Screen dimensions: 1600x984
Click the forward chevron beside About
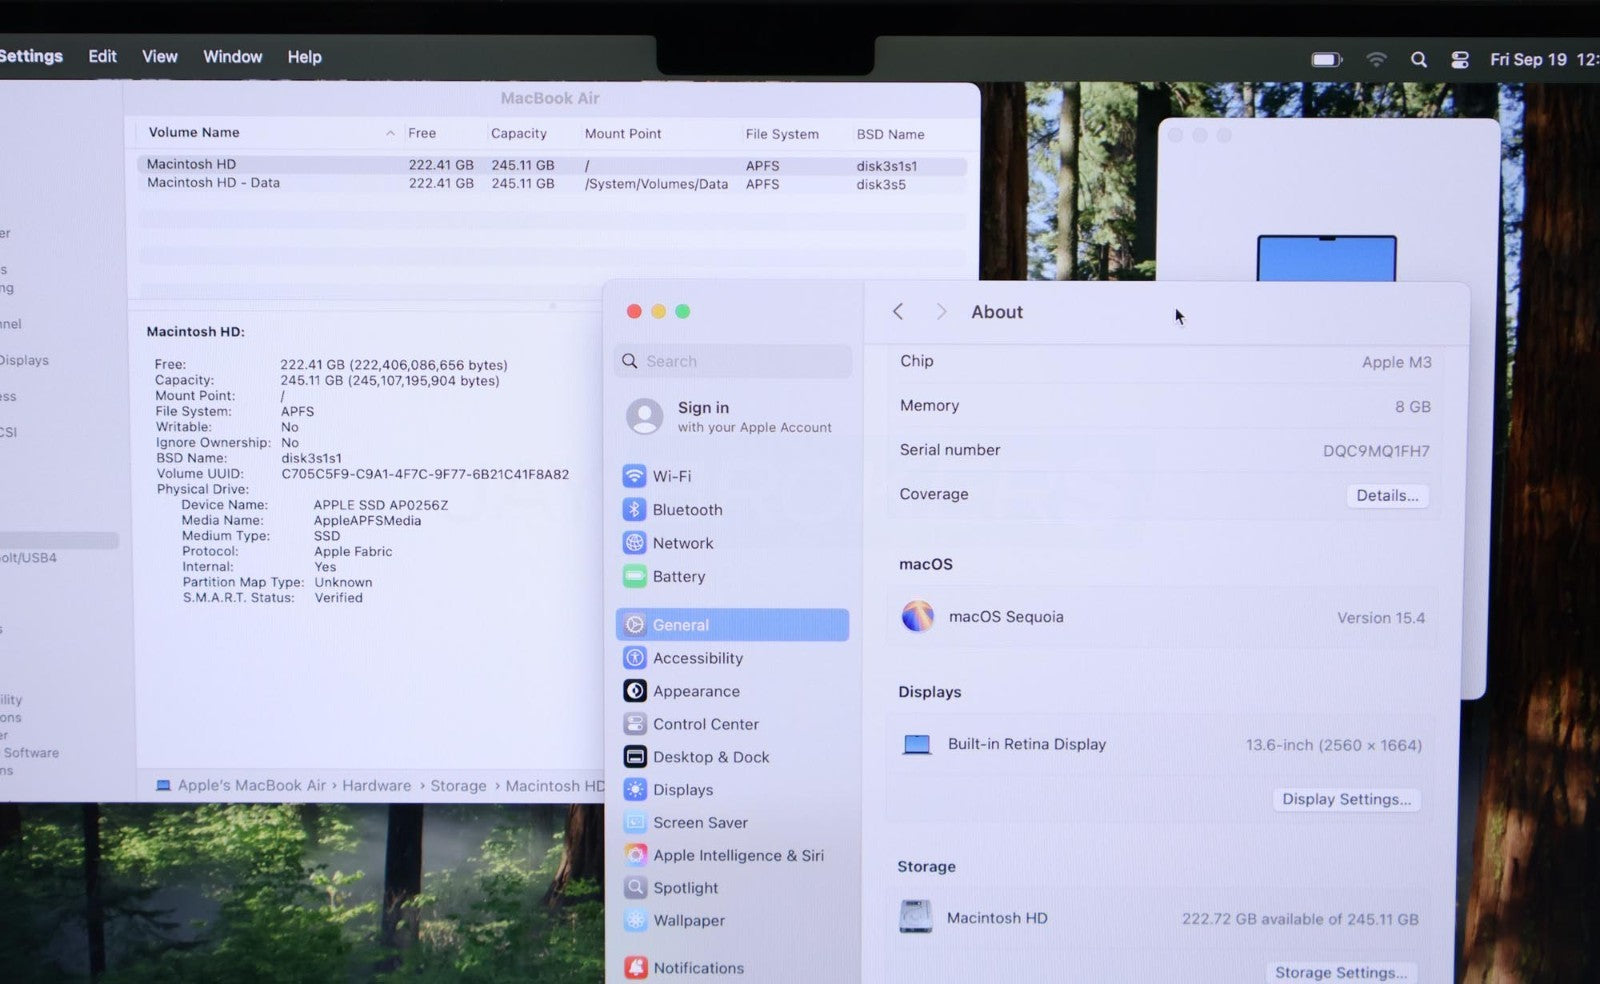[941, 312]
